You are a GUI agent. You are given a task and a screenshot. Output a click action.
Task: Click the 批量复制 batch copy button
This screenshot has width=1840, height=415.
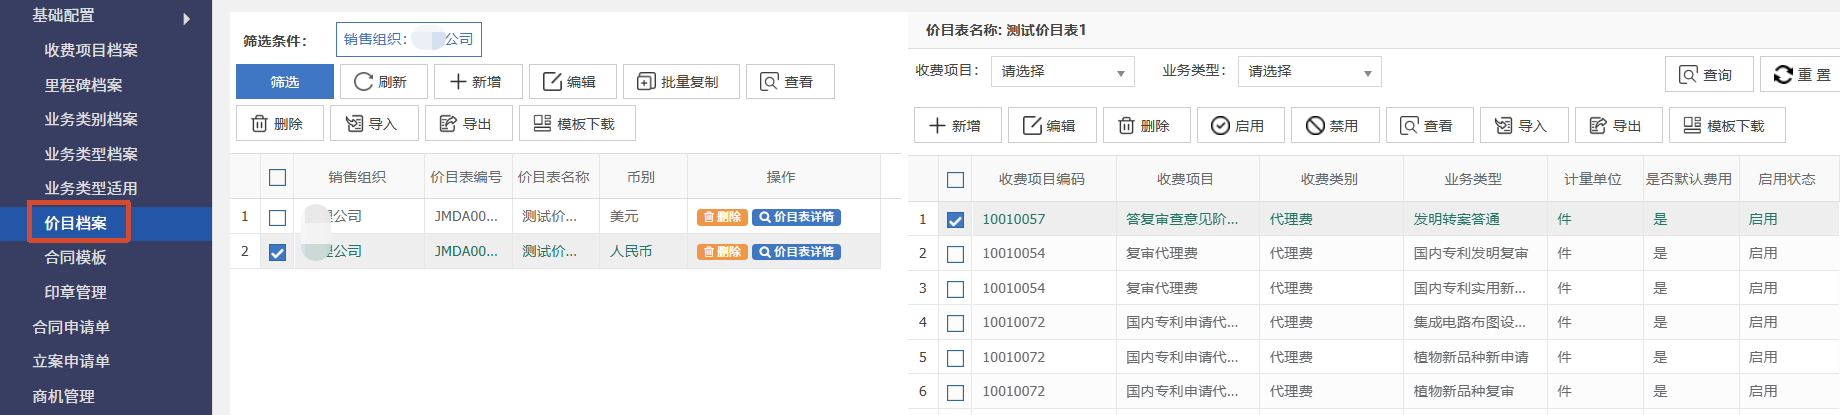pyautogui.click(x=681, y=82)
